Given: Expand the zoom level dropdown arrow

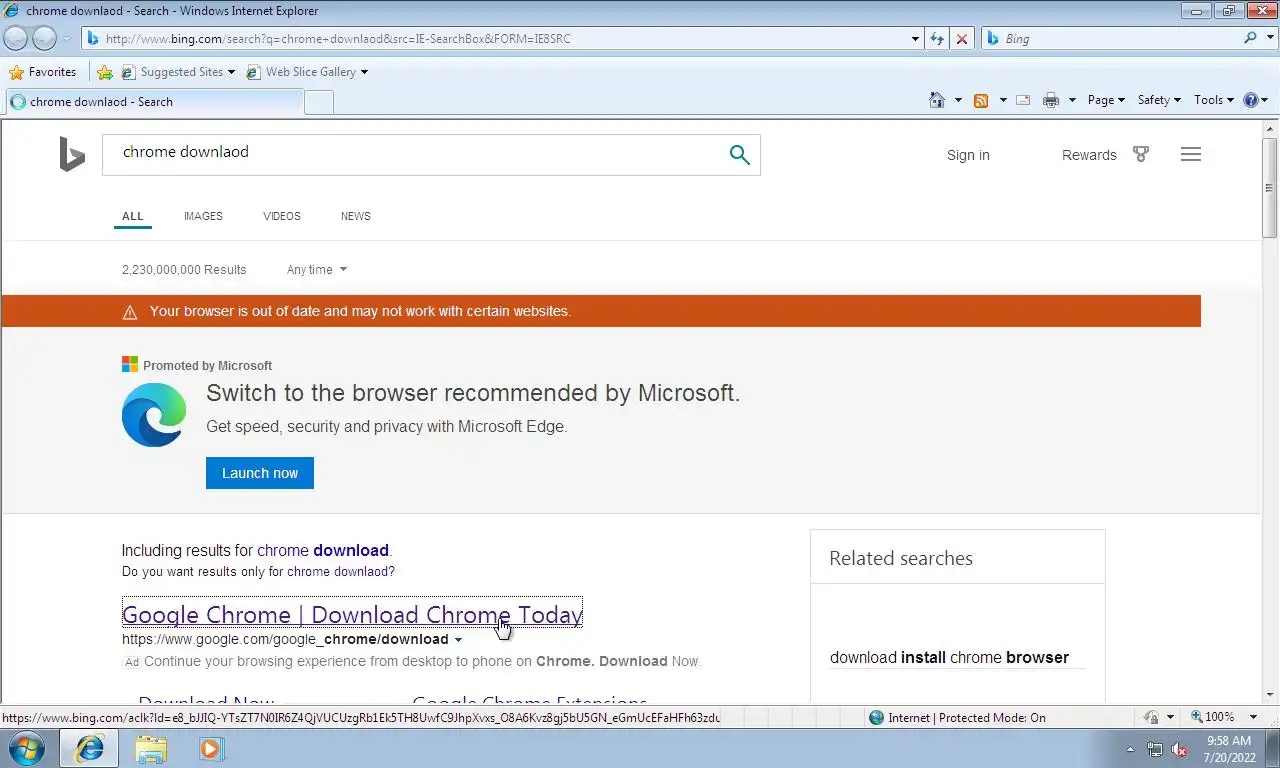Looking at the screenshot, I should point(1254,717).
